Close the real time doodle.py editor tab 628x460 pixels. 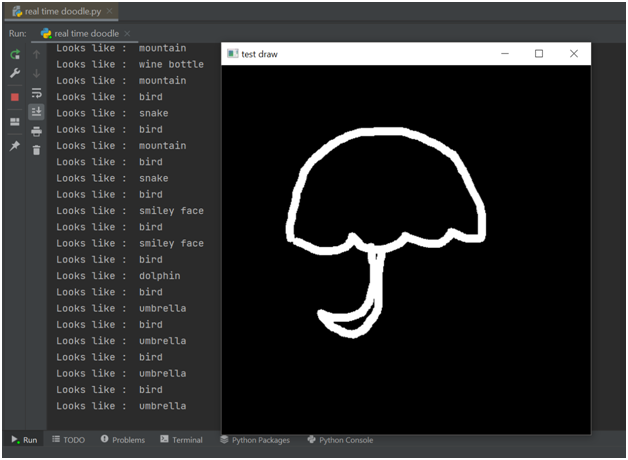109,11
